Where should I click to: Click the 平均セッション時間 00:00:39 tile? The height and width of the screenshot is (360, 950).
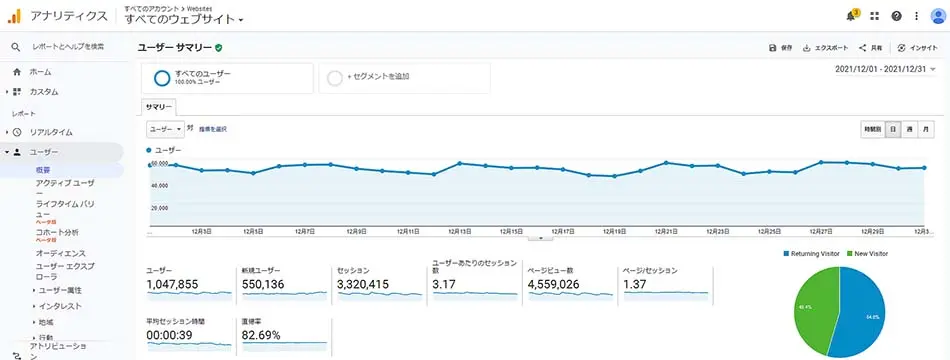pyautogui.click(x=189, y=335)
